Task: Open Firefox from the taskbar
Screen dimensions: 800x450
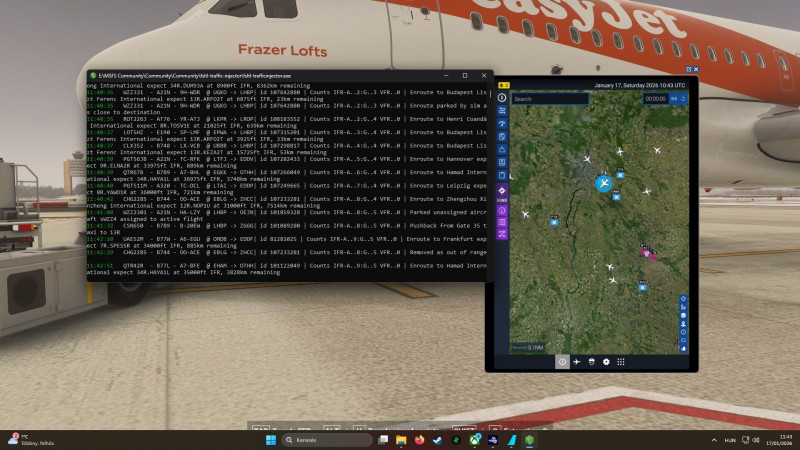Action: point(419,440)
